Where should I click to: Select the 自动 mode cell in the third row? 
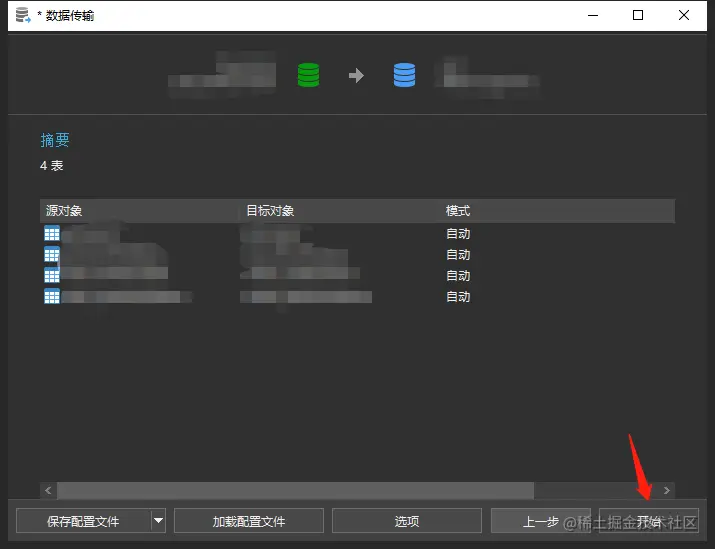point(458,275)
